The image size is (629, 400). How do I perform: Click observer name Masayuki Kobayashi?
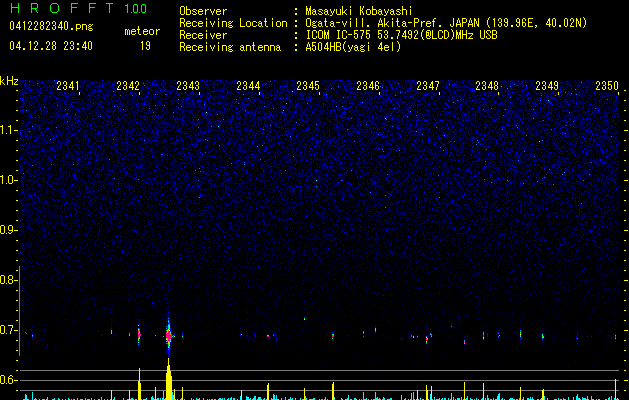tap(359, 11)
